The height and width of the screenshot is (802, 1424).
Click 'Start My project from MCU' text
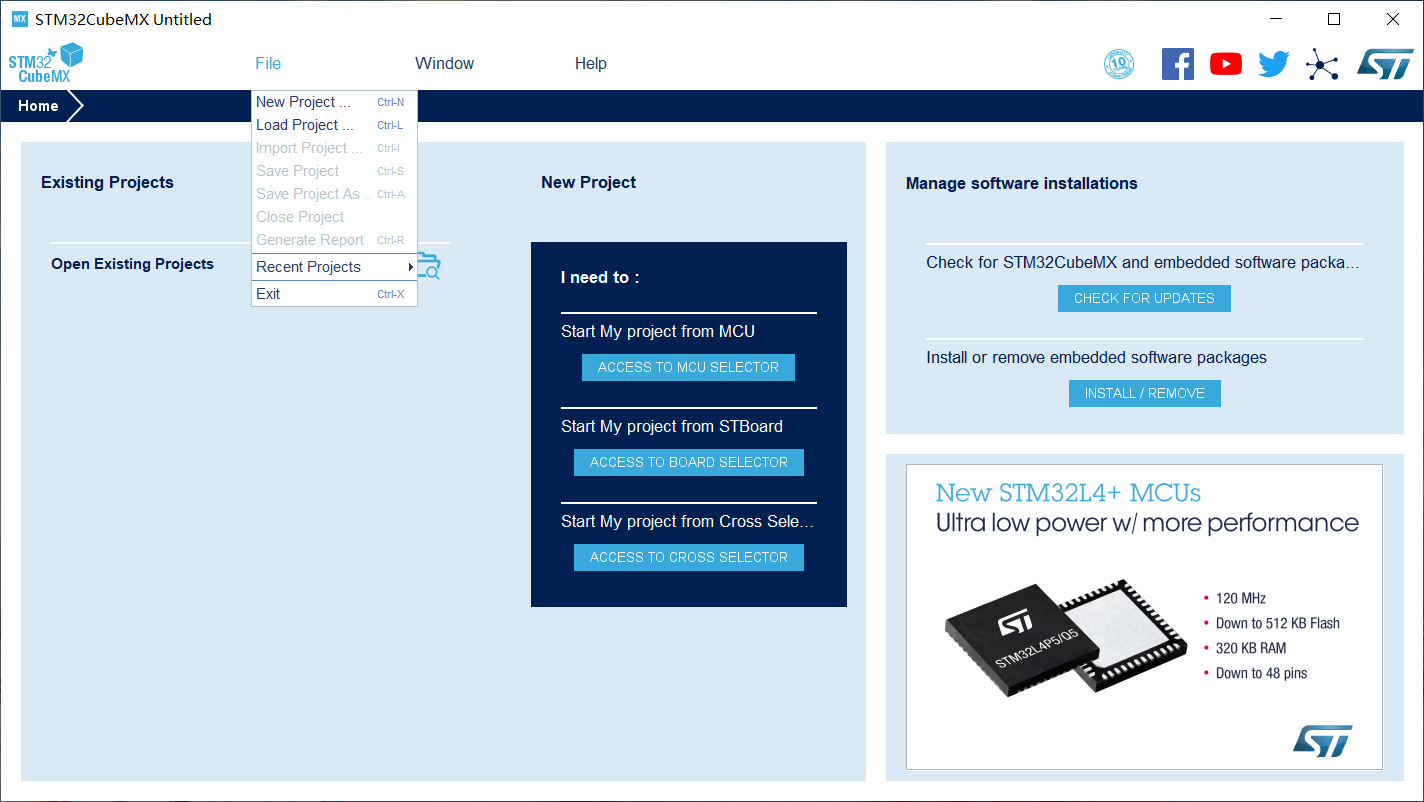[x=658, y=331]
